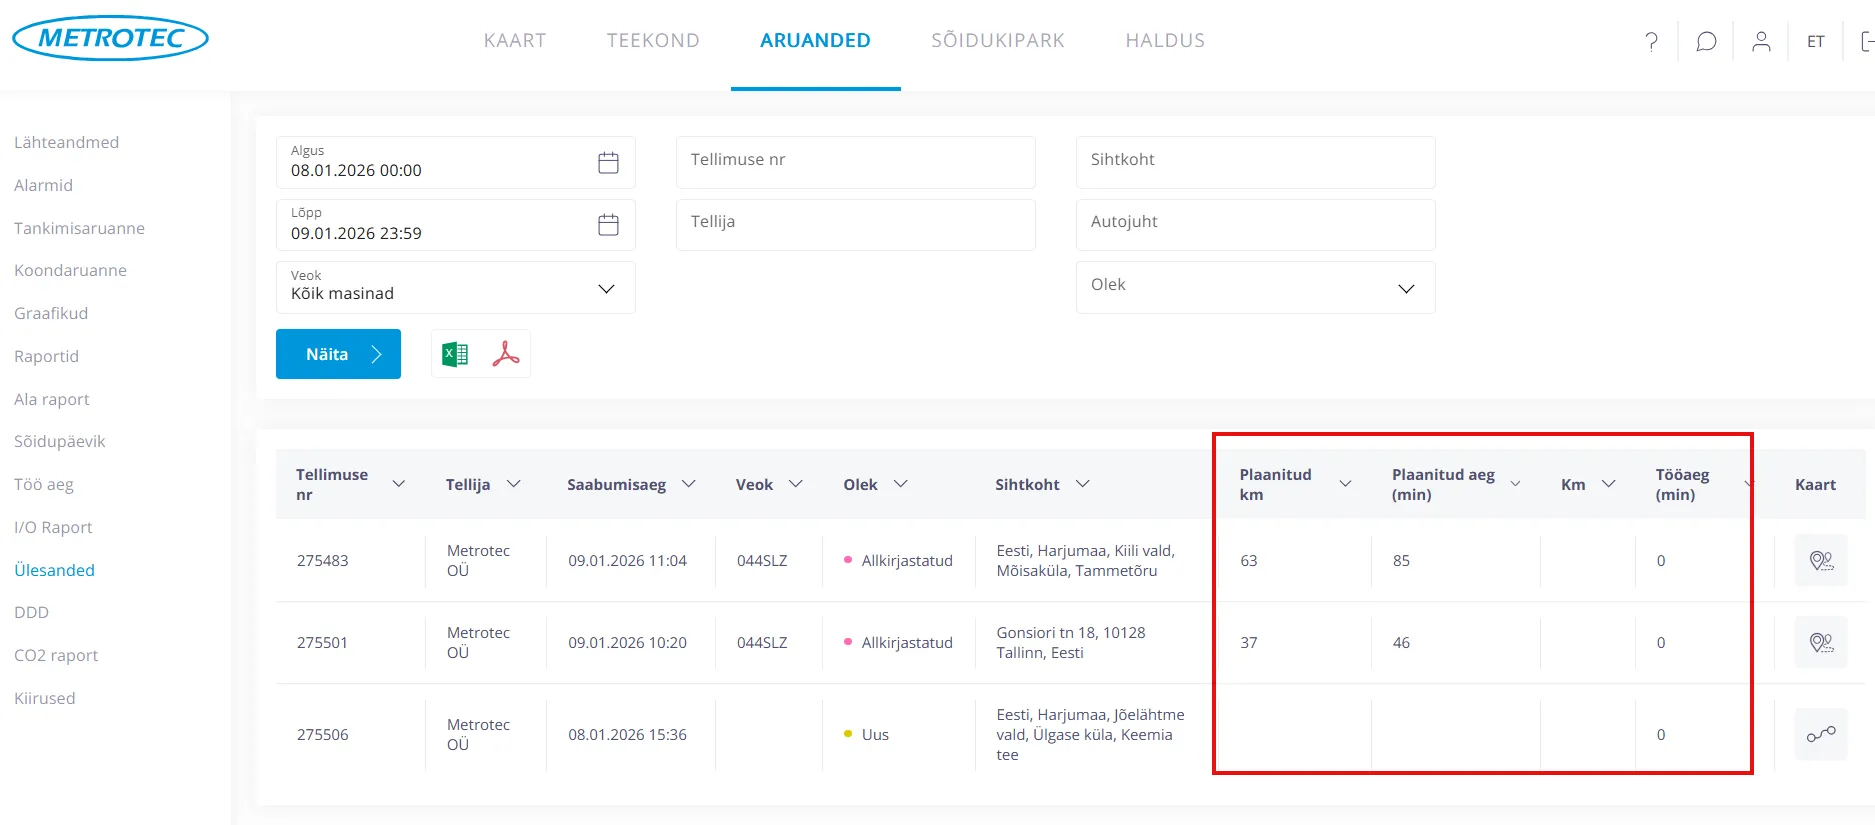The width and height of the screenshot is (1875, 825).
Task: Open the help question mark icon
Action: click(1651, 41)
